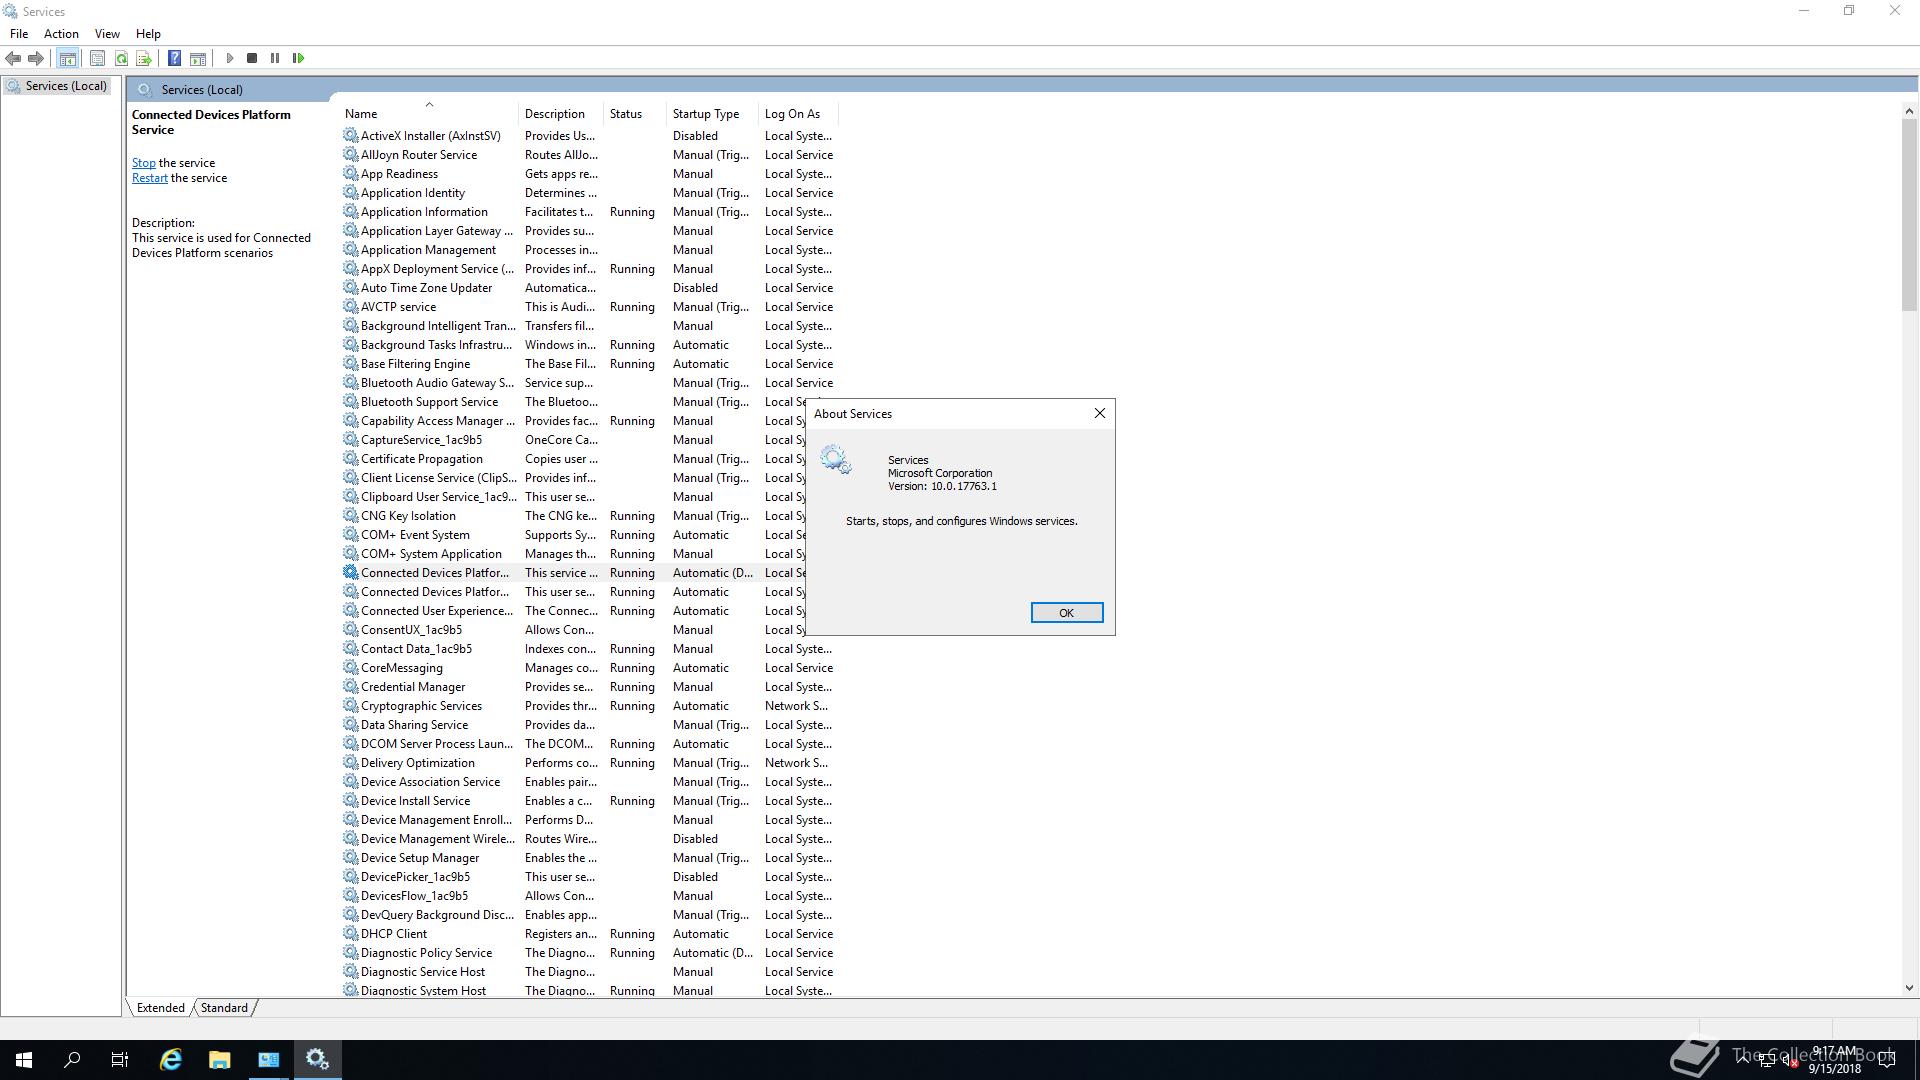The image size is (1920, 1080).
Task: Click the services list scrollbar down arrow
Action: [1909, 988]
